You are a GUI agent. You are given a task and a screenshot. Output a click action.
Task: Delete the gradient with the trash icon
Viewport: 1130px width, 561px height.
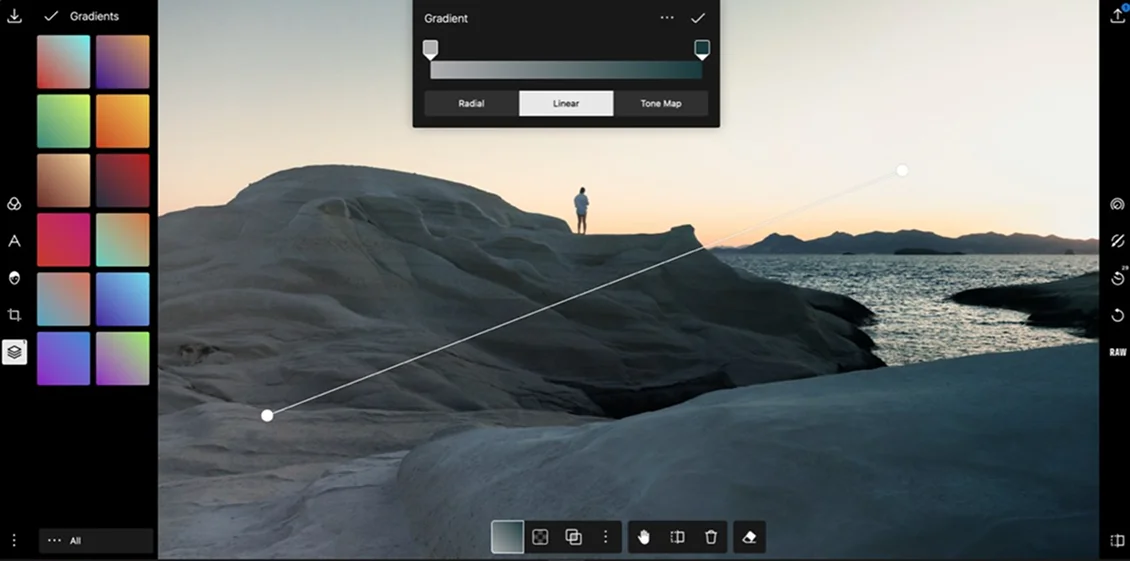(711, 537)
